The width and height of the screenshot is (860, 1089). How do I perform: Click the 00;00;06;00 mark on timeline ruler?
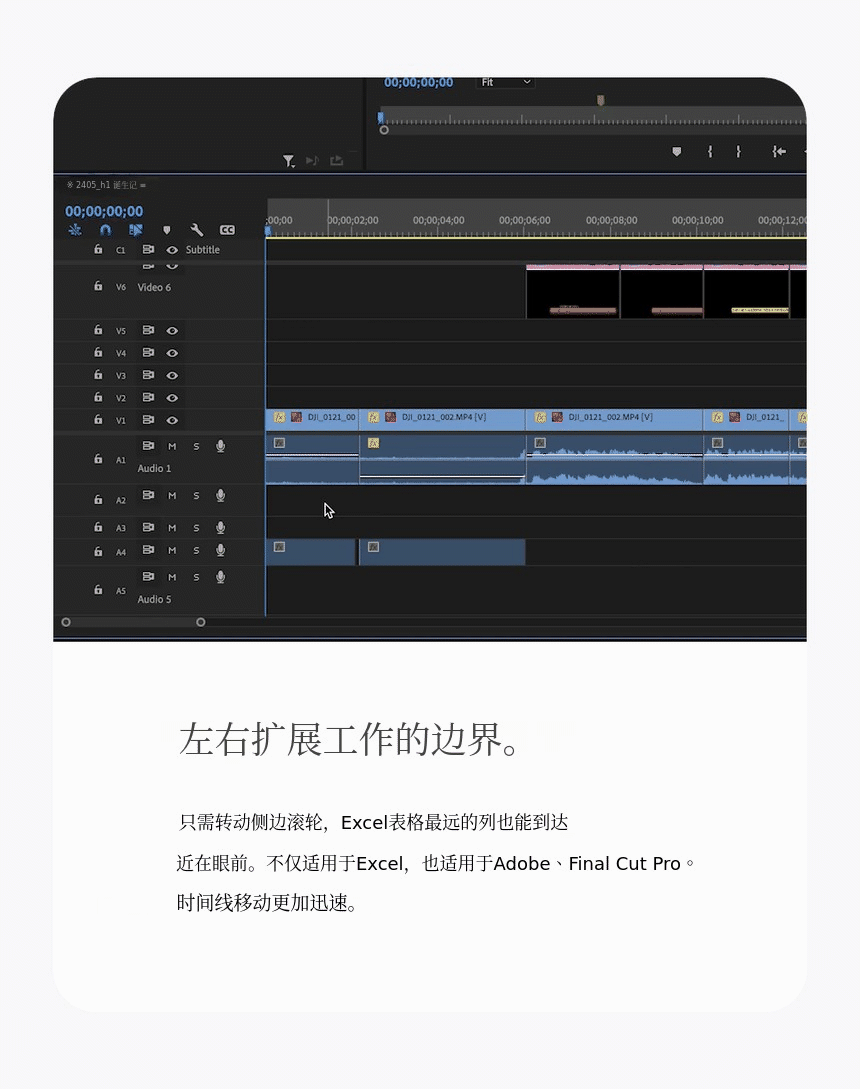tap(525, 220)
